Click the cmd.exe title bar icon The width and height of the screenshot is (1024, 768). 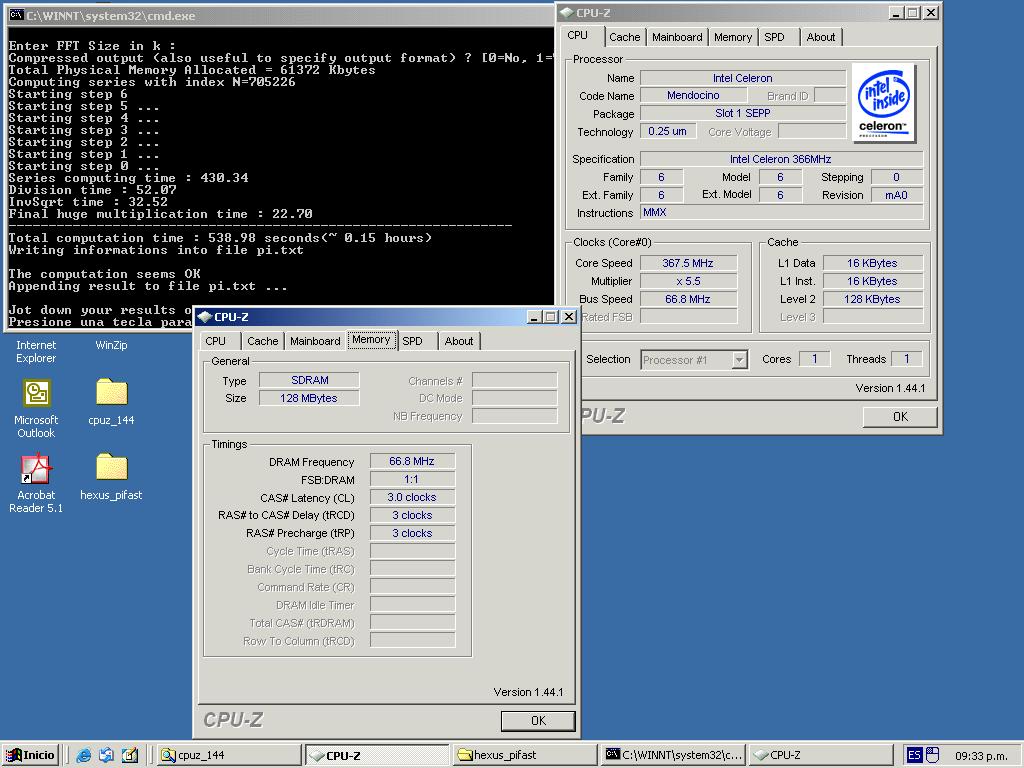click(16, 16)
